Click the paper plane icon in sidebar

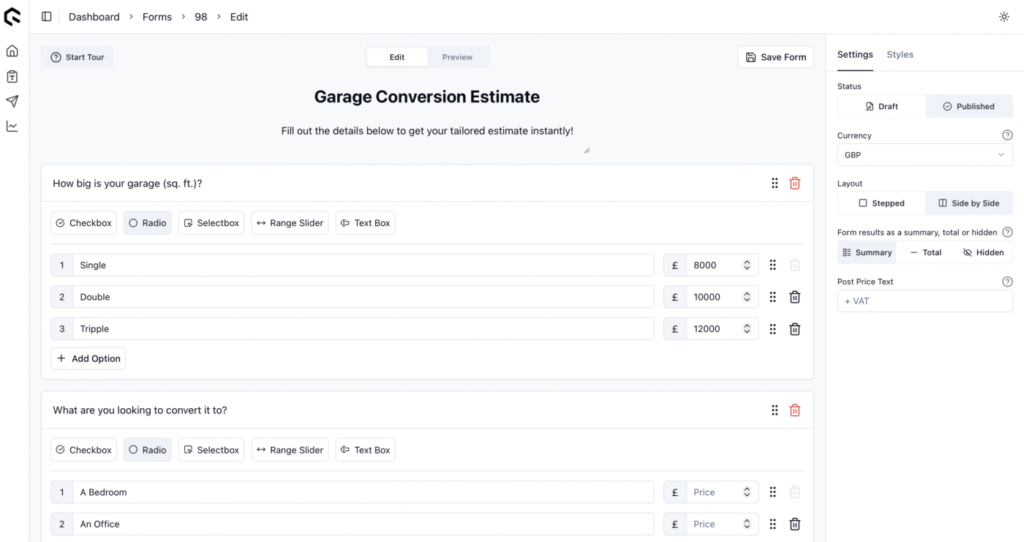tap(12, 101)
